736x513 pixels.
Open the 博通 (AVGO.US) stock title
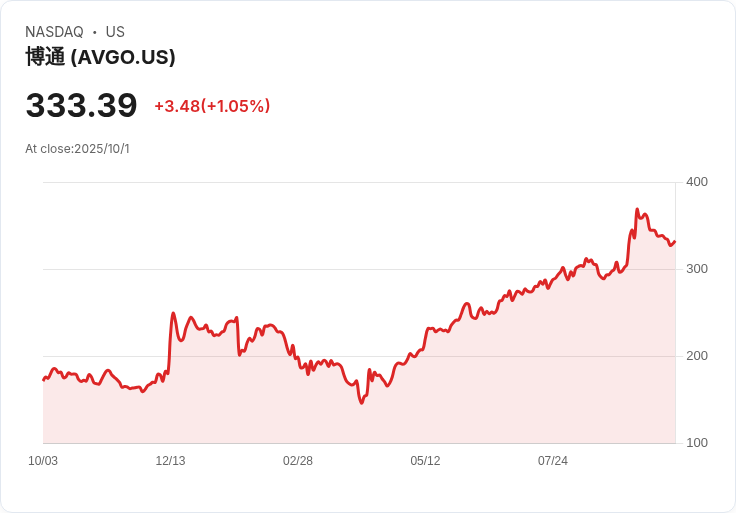100,57
